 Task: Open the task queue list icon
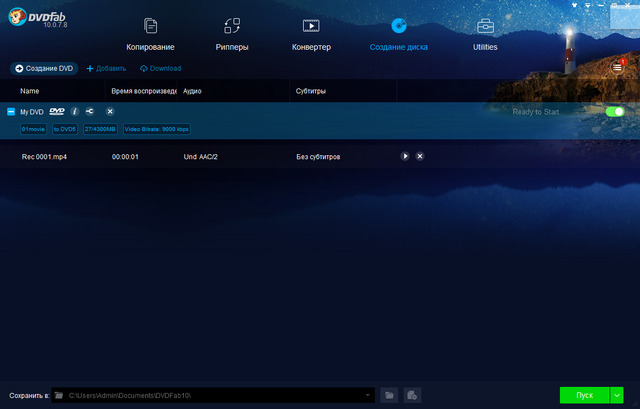(x=617, y=67)
